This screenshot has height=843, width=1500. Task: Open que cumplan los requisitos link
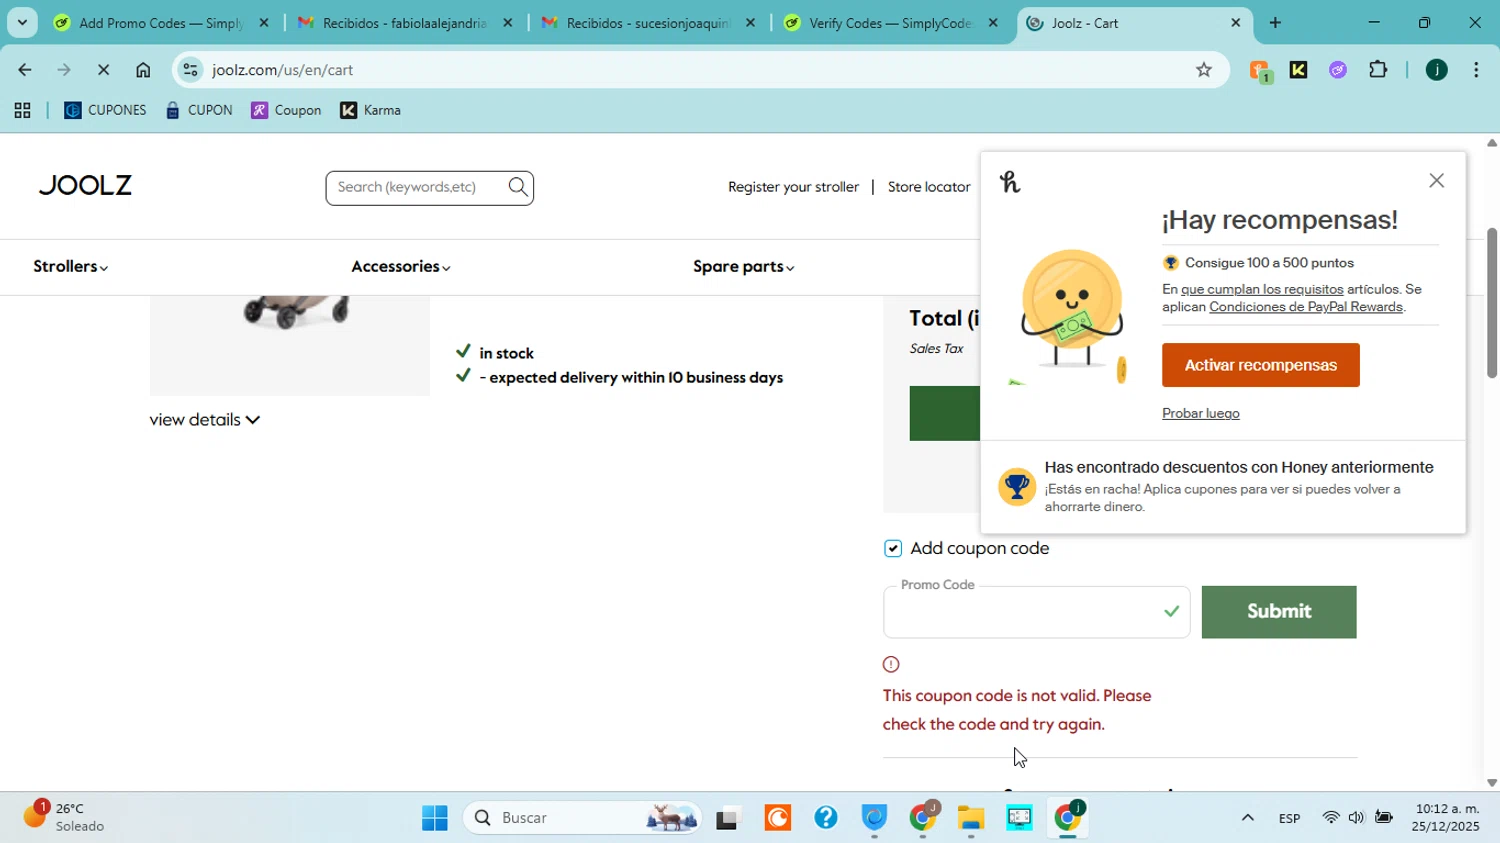click(x=1262, y=290)
